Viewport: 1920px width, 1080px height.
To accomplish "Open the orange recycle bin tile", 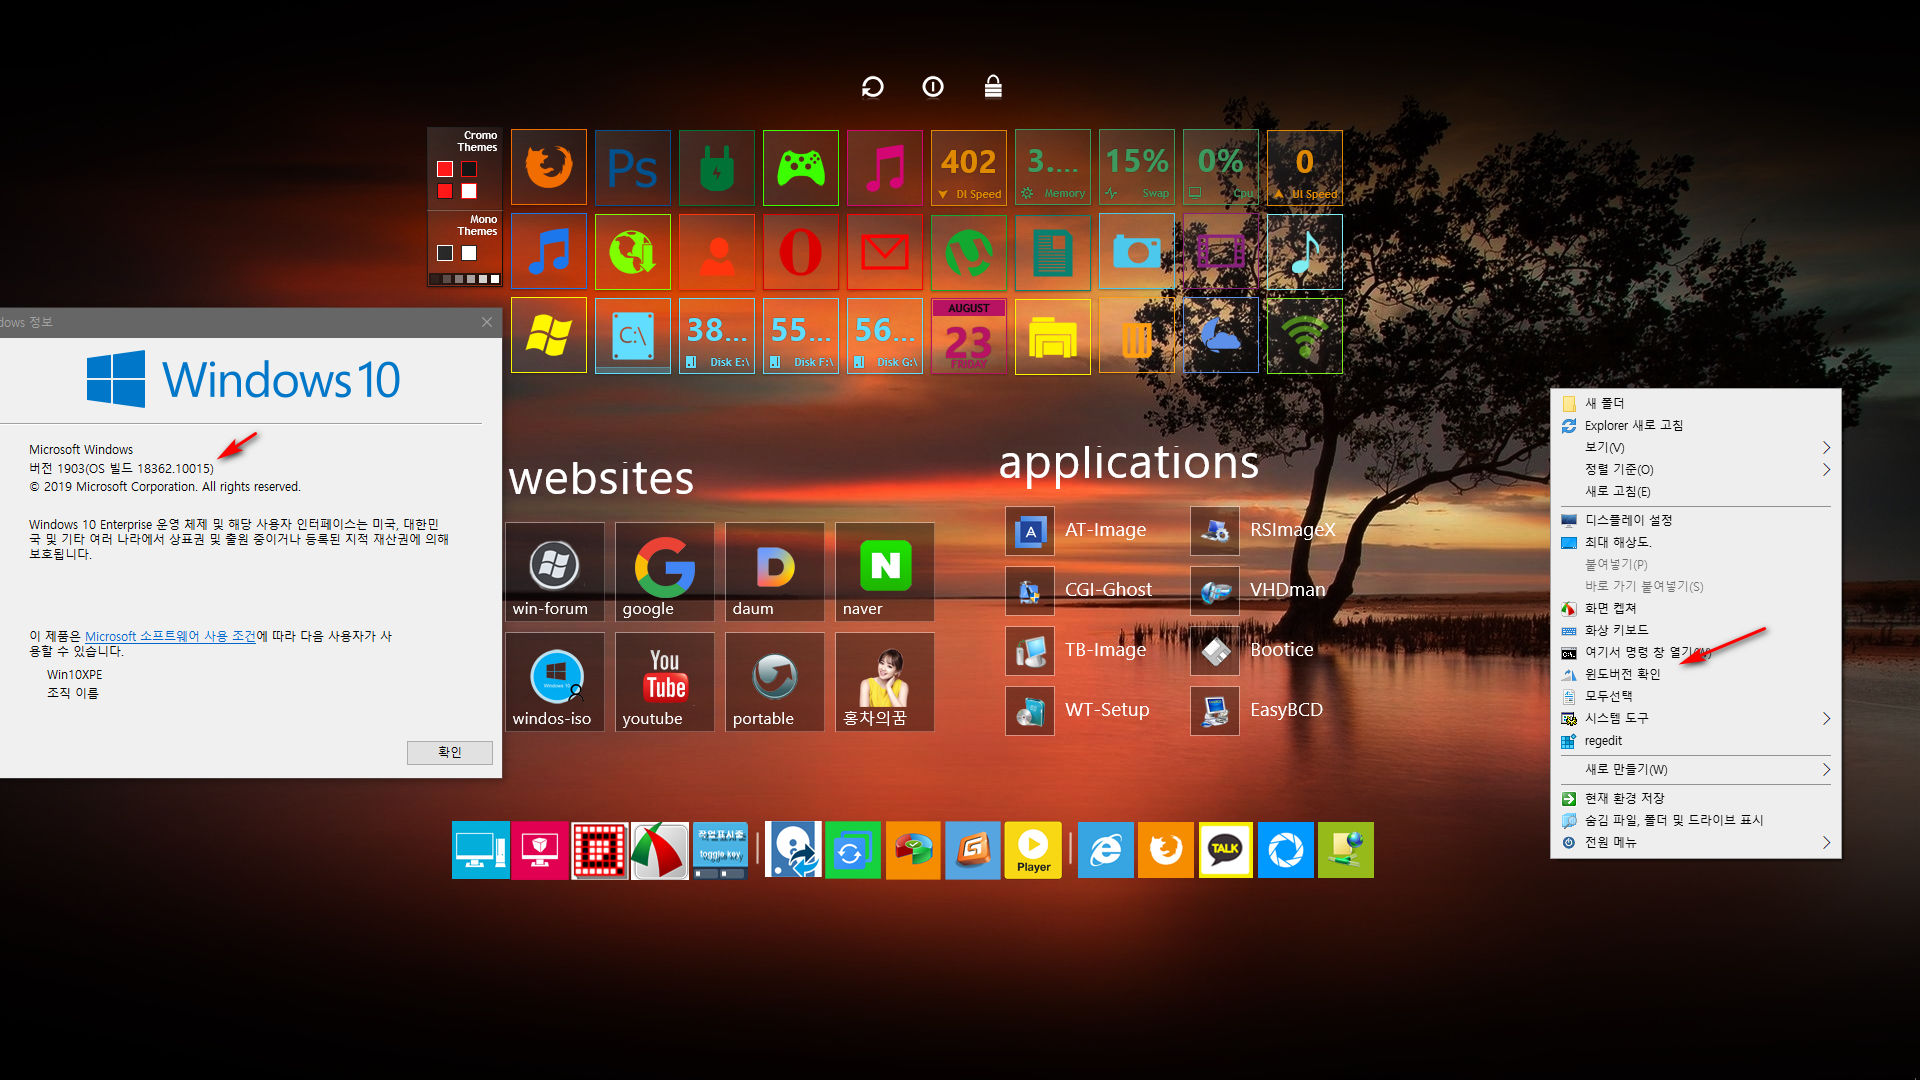I will tap(1136, 335).
